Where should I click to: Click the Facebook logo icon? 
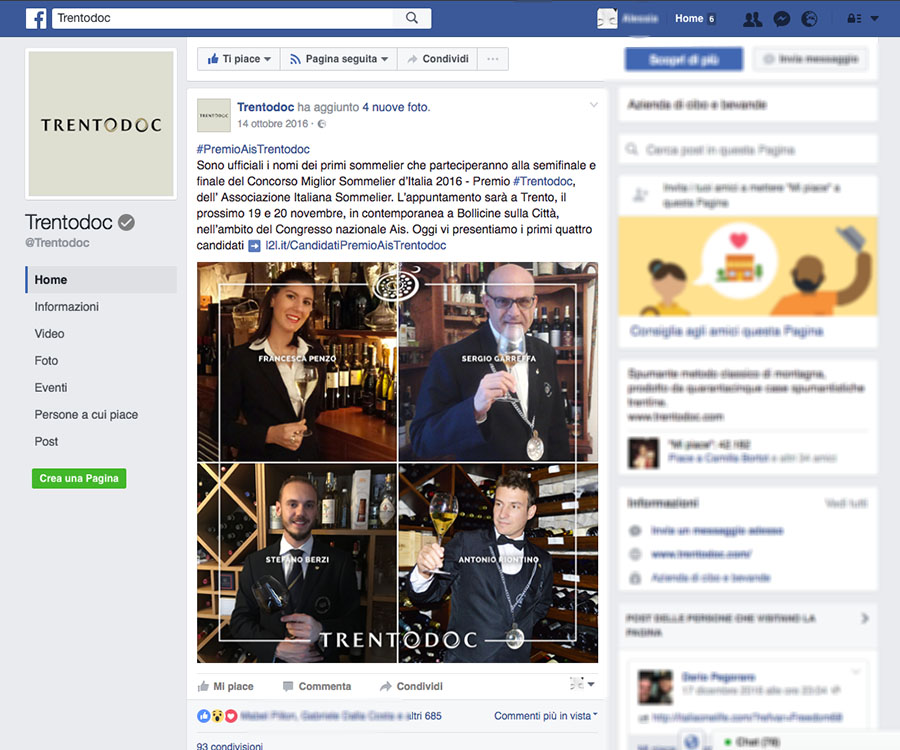pos(36,18)
